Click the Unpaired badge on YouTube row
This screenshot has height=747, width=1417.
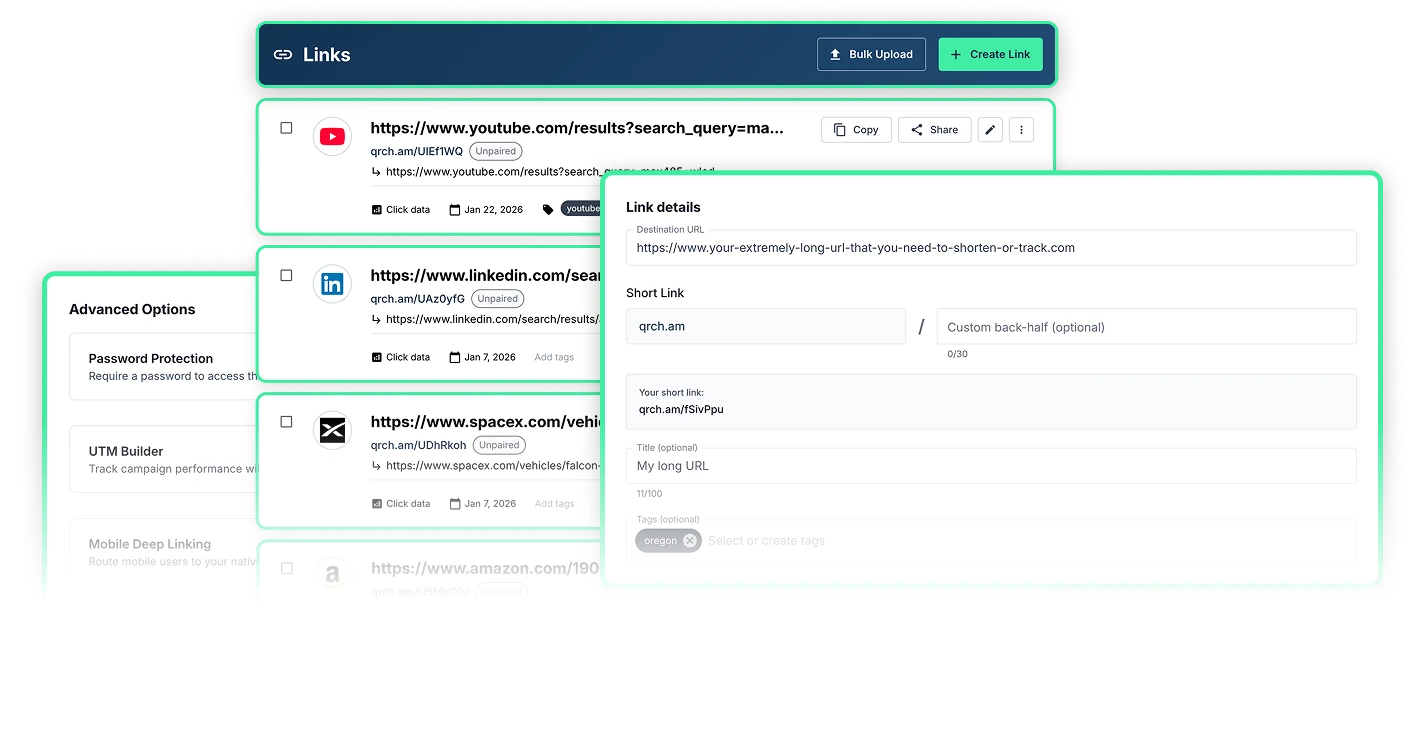[x=496, y=152]
